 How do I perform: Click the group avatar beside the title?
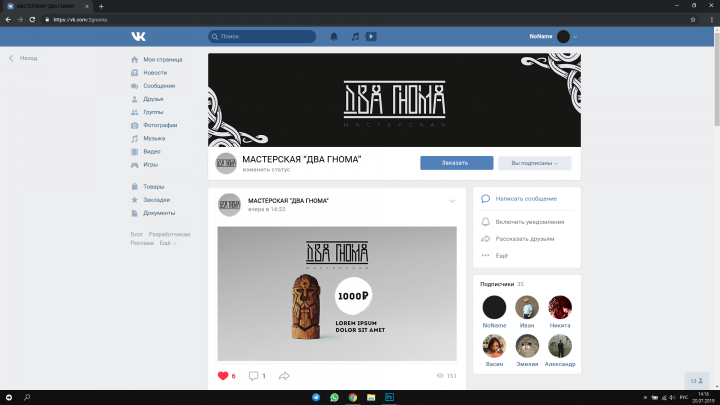pyautogui.click(x=226, y=163)
